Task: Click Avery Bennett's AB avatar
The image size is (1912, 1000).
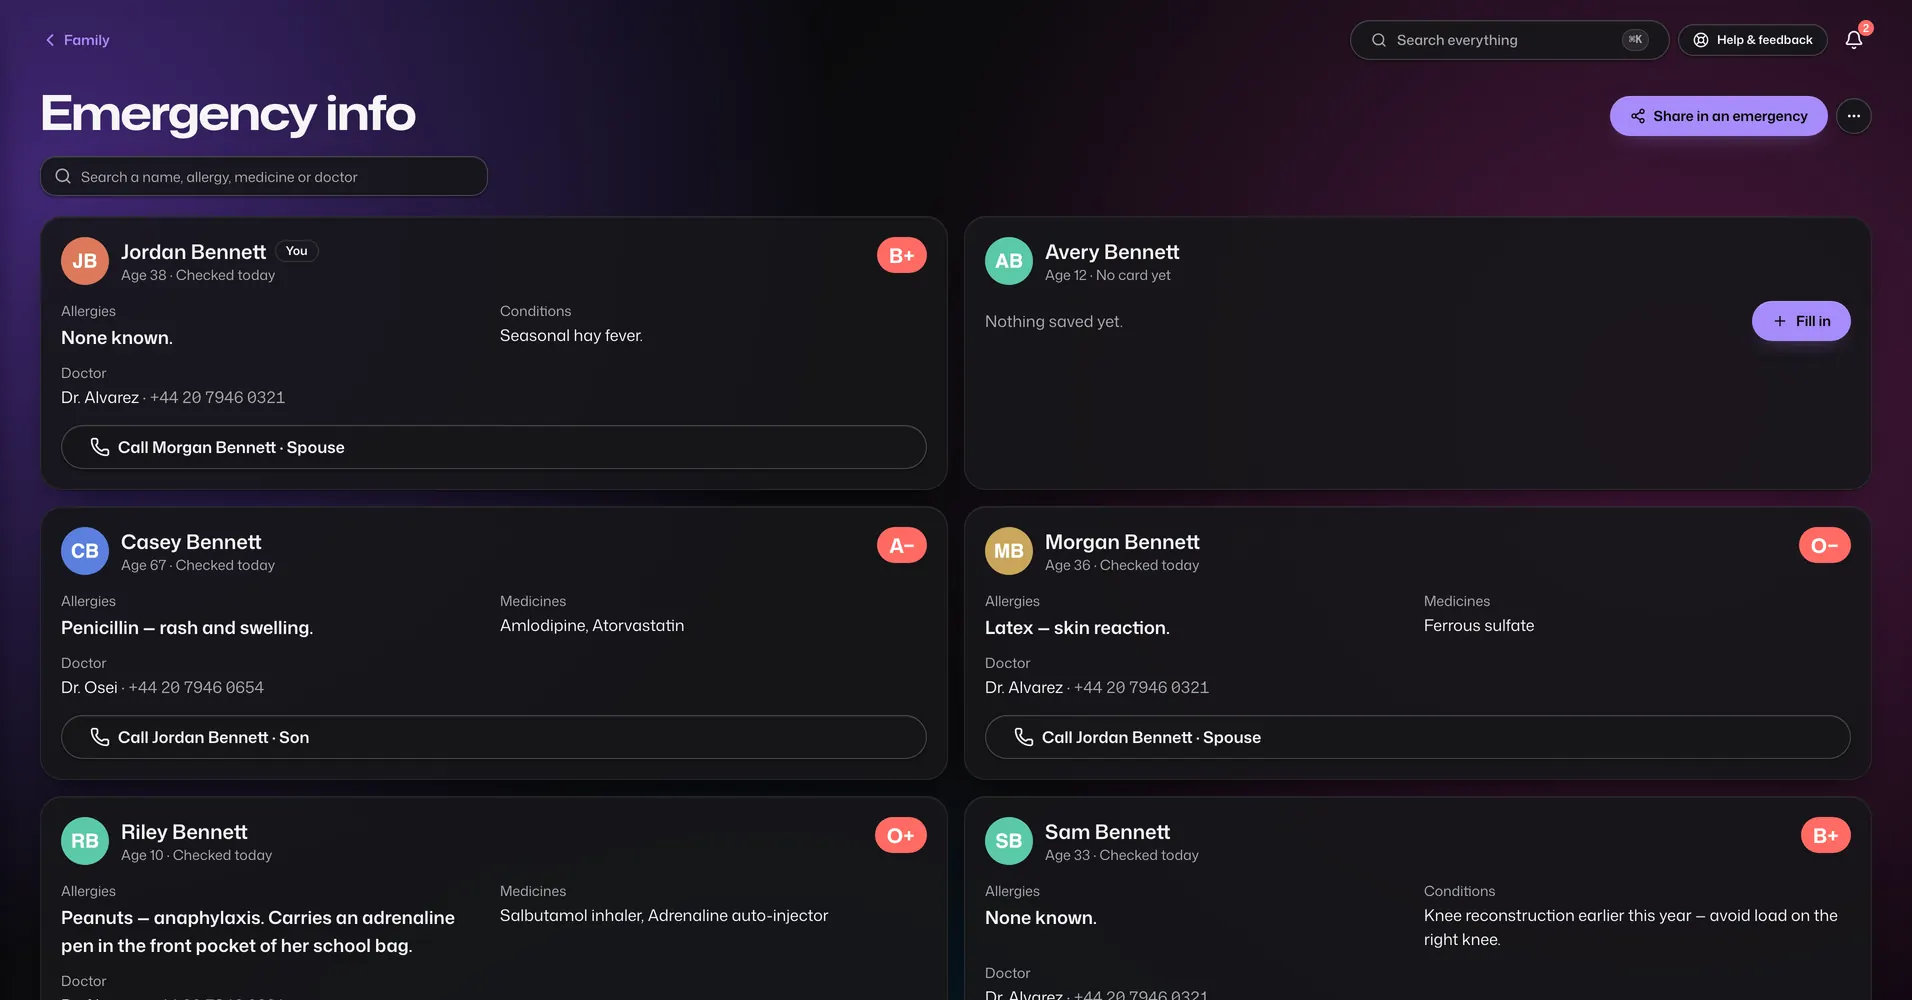Action: click(1009, 261)
